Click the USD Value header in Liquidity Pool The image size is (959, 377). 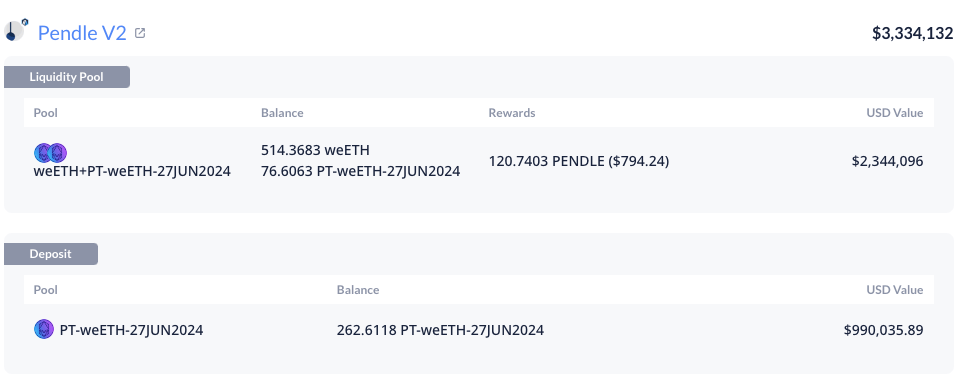tap(895, 113)
